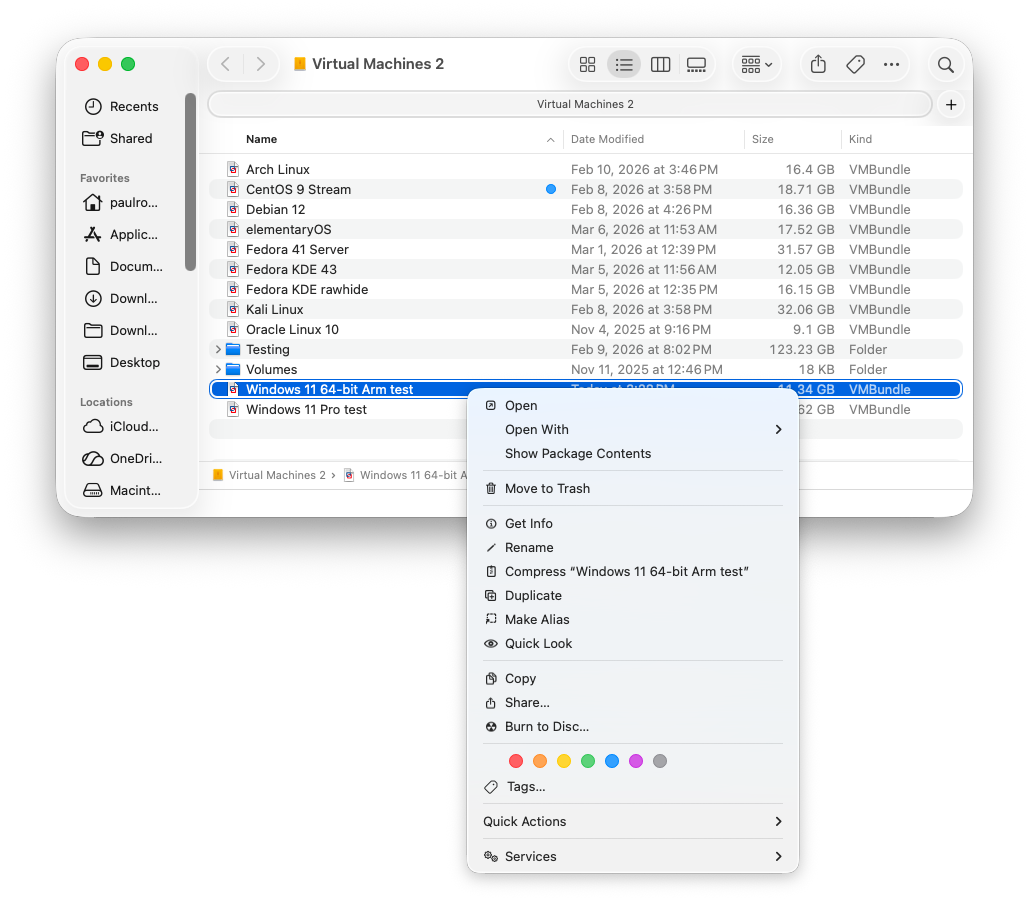Open Macintosh HD in sidebar

pos(122,490)
